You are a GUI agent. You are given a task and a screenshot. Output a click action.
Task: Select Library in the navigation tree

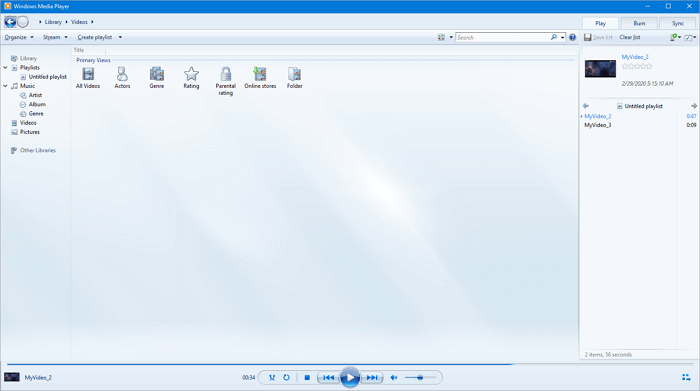pyautogui.click(x=24, y=58)
